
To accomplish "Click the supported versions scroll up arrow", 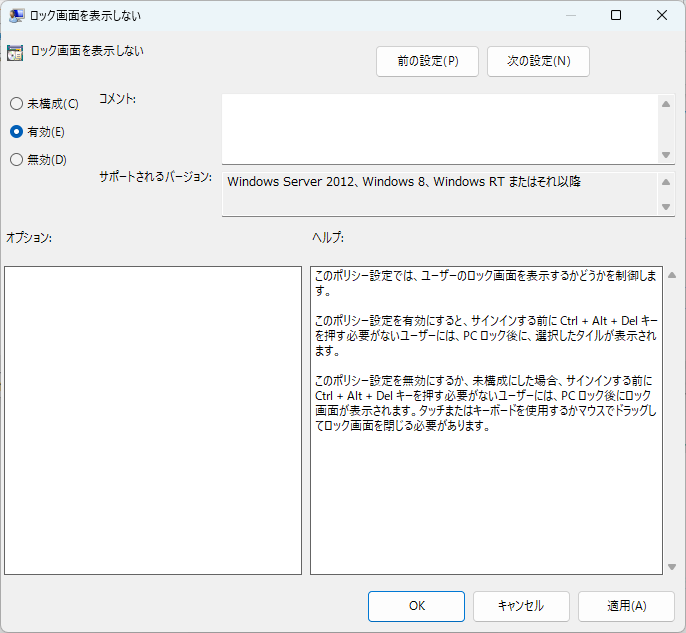I will click(667, 182).
